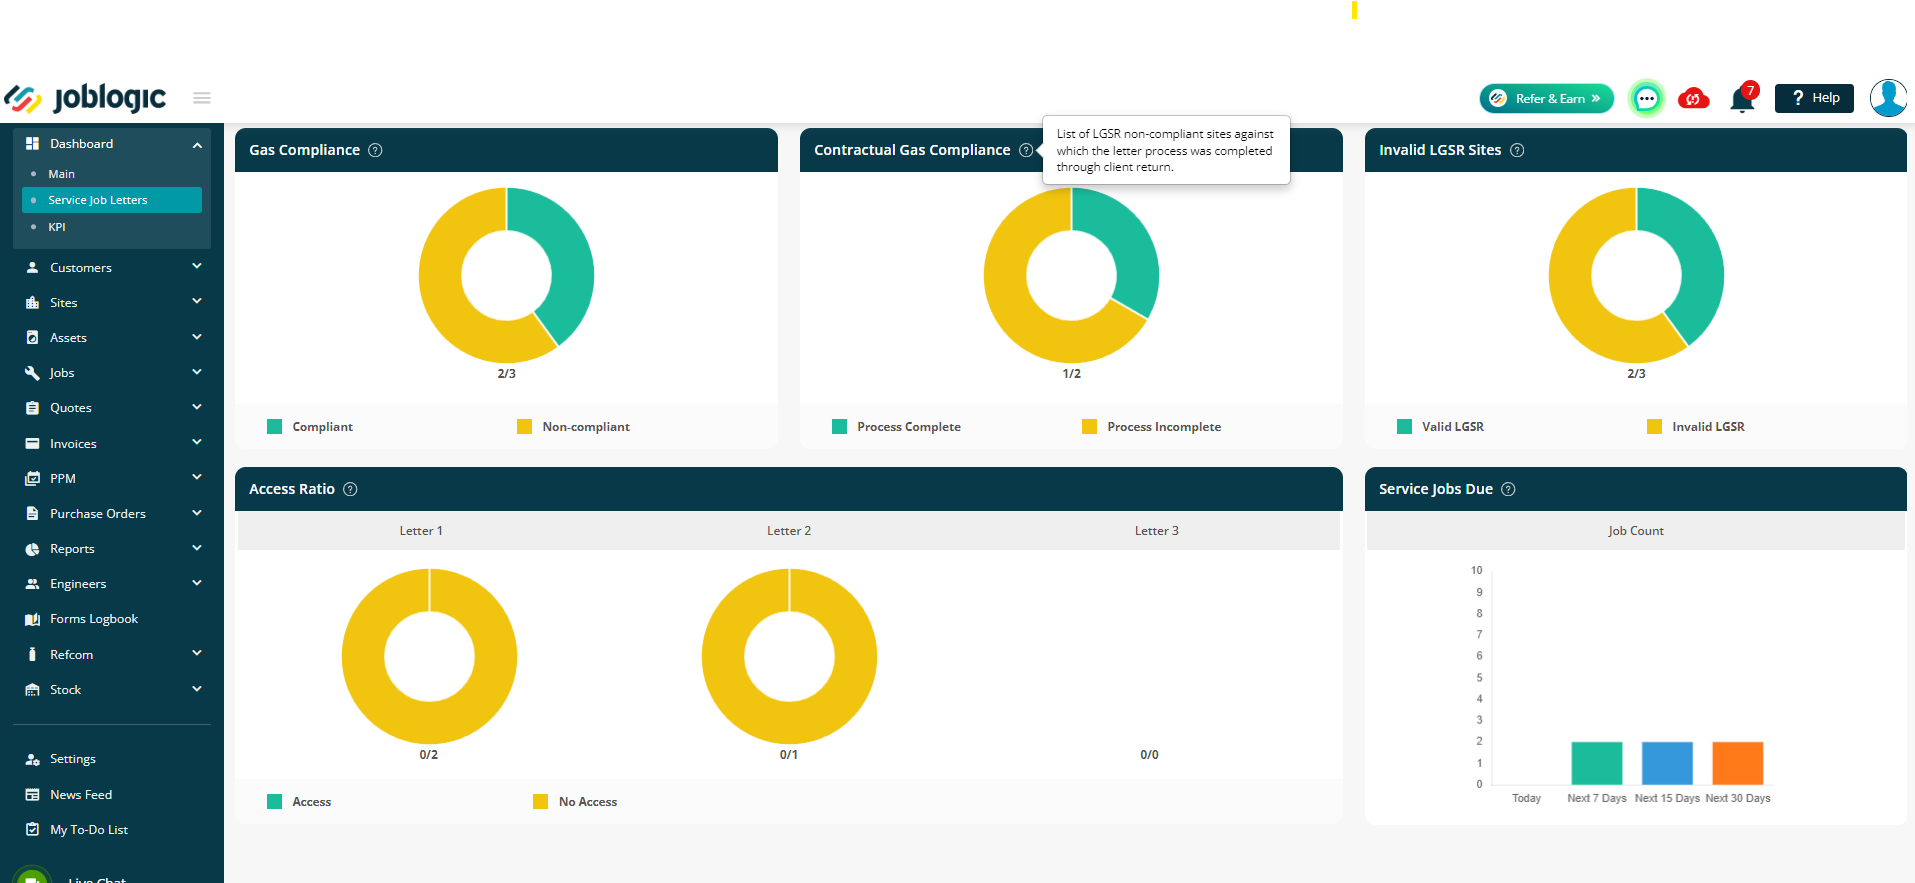Expand the Assets menu chevron
Image resolution: width=1915 pixels, height=883 pixels.
[197, 337]
